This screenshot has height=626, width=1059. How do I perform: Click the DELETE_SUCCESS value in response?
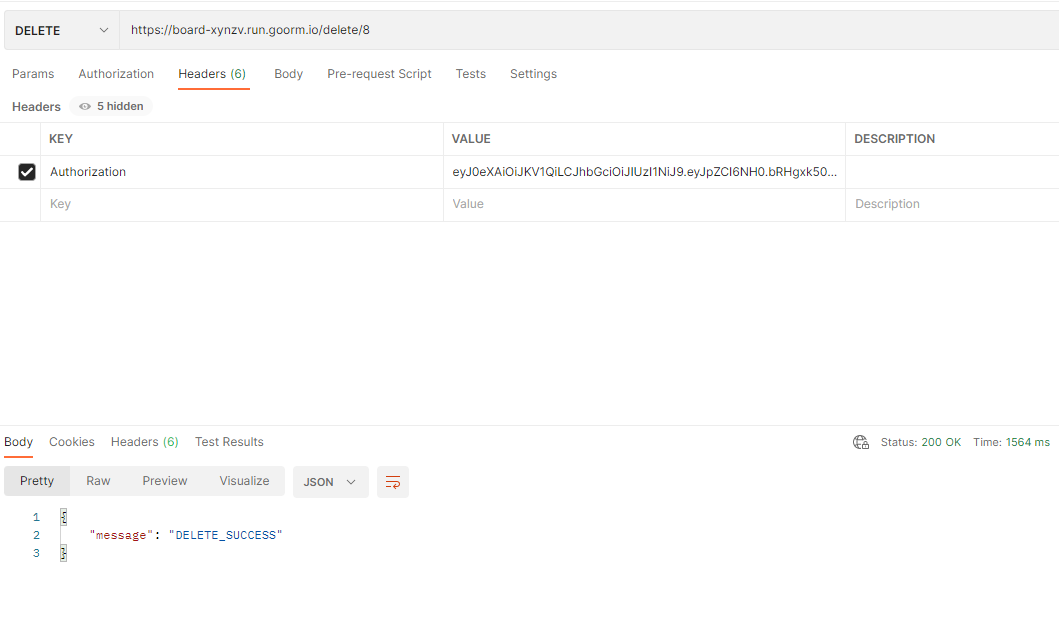pos(226,535)
